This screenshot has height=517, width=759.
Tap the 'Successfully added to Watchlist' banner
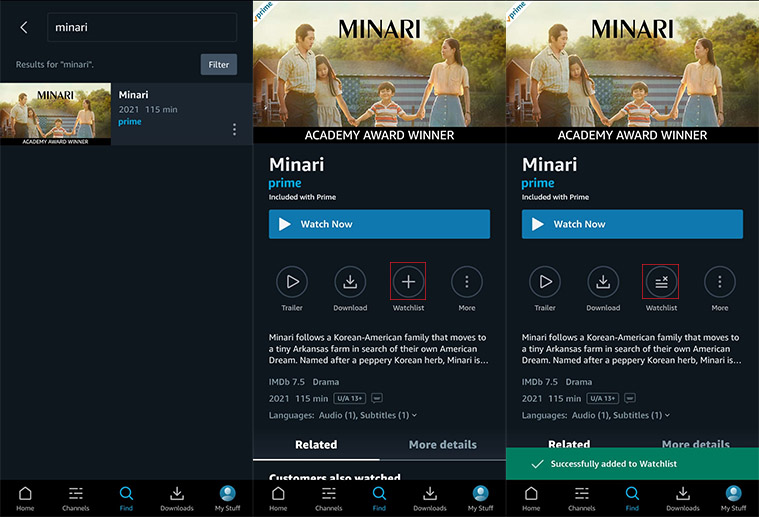coord(632,464)
